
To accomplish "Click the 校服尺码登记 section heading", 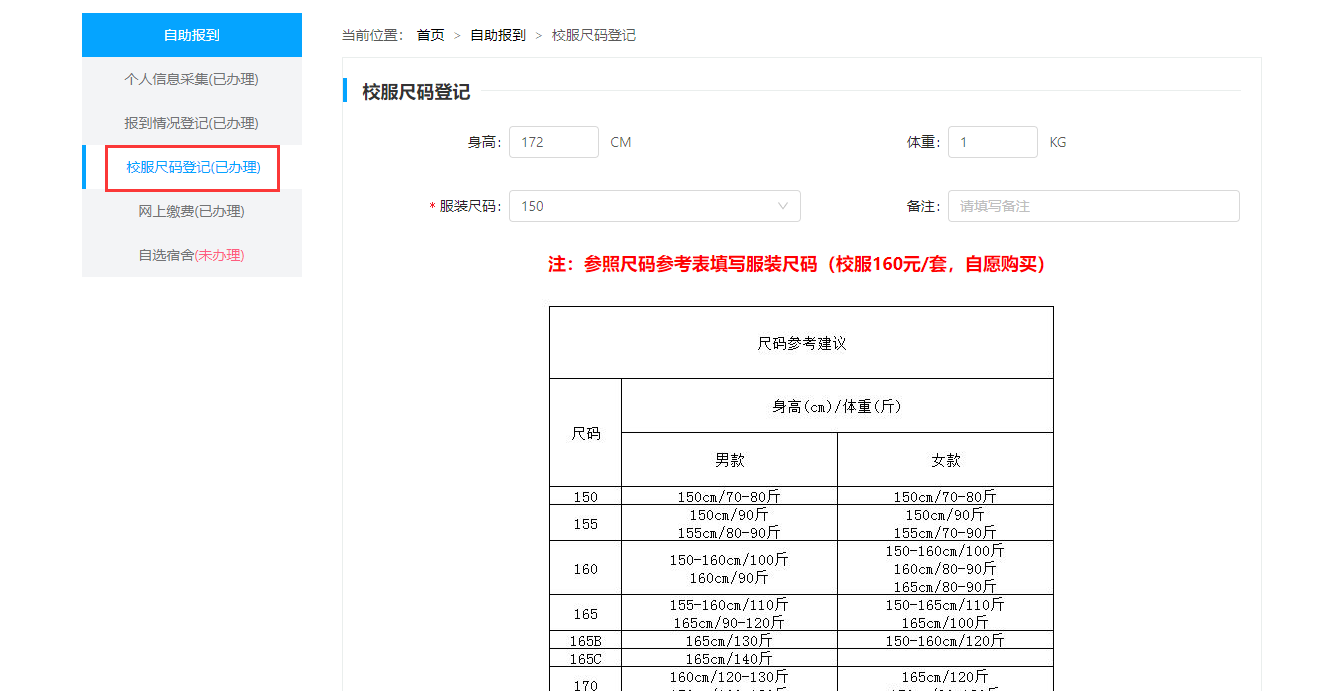I will click(416, 92).
